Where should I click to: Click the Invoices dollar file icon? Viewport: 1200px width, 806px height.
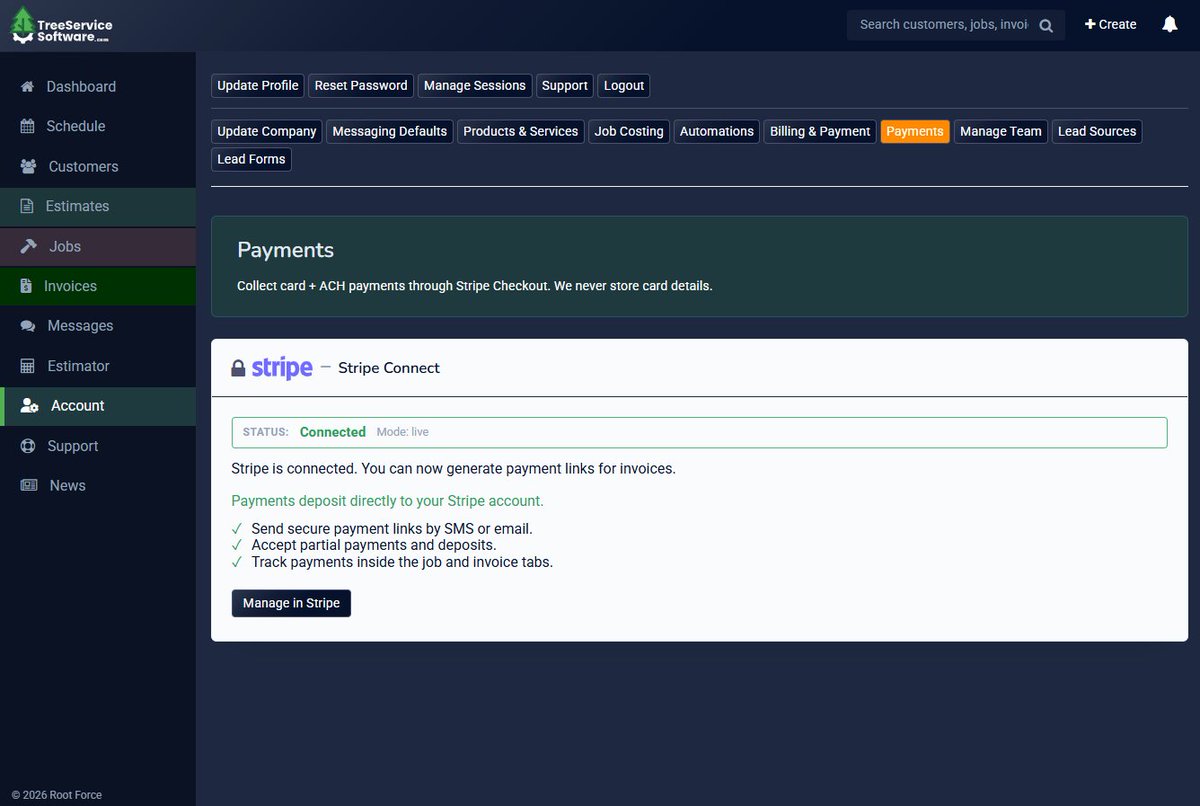(x=26, y=286)
